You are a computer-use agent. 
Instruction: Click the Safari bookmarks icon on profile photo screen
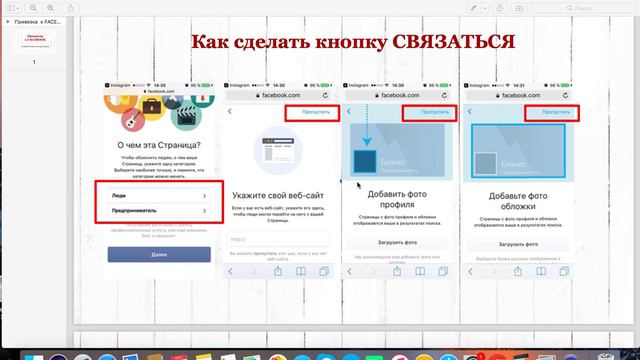[420, 271]
